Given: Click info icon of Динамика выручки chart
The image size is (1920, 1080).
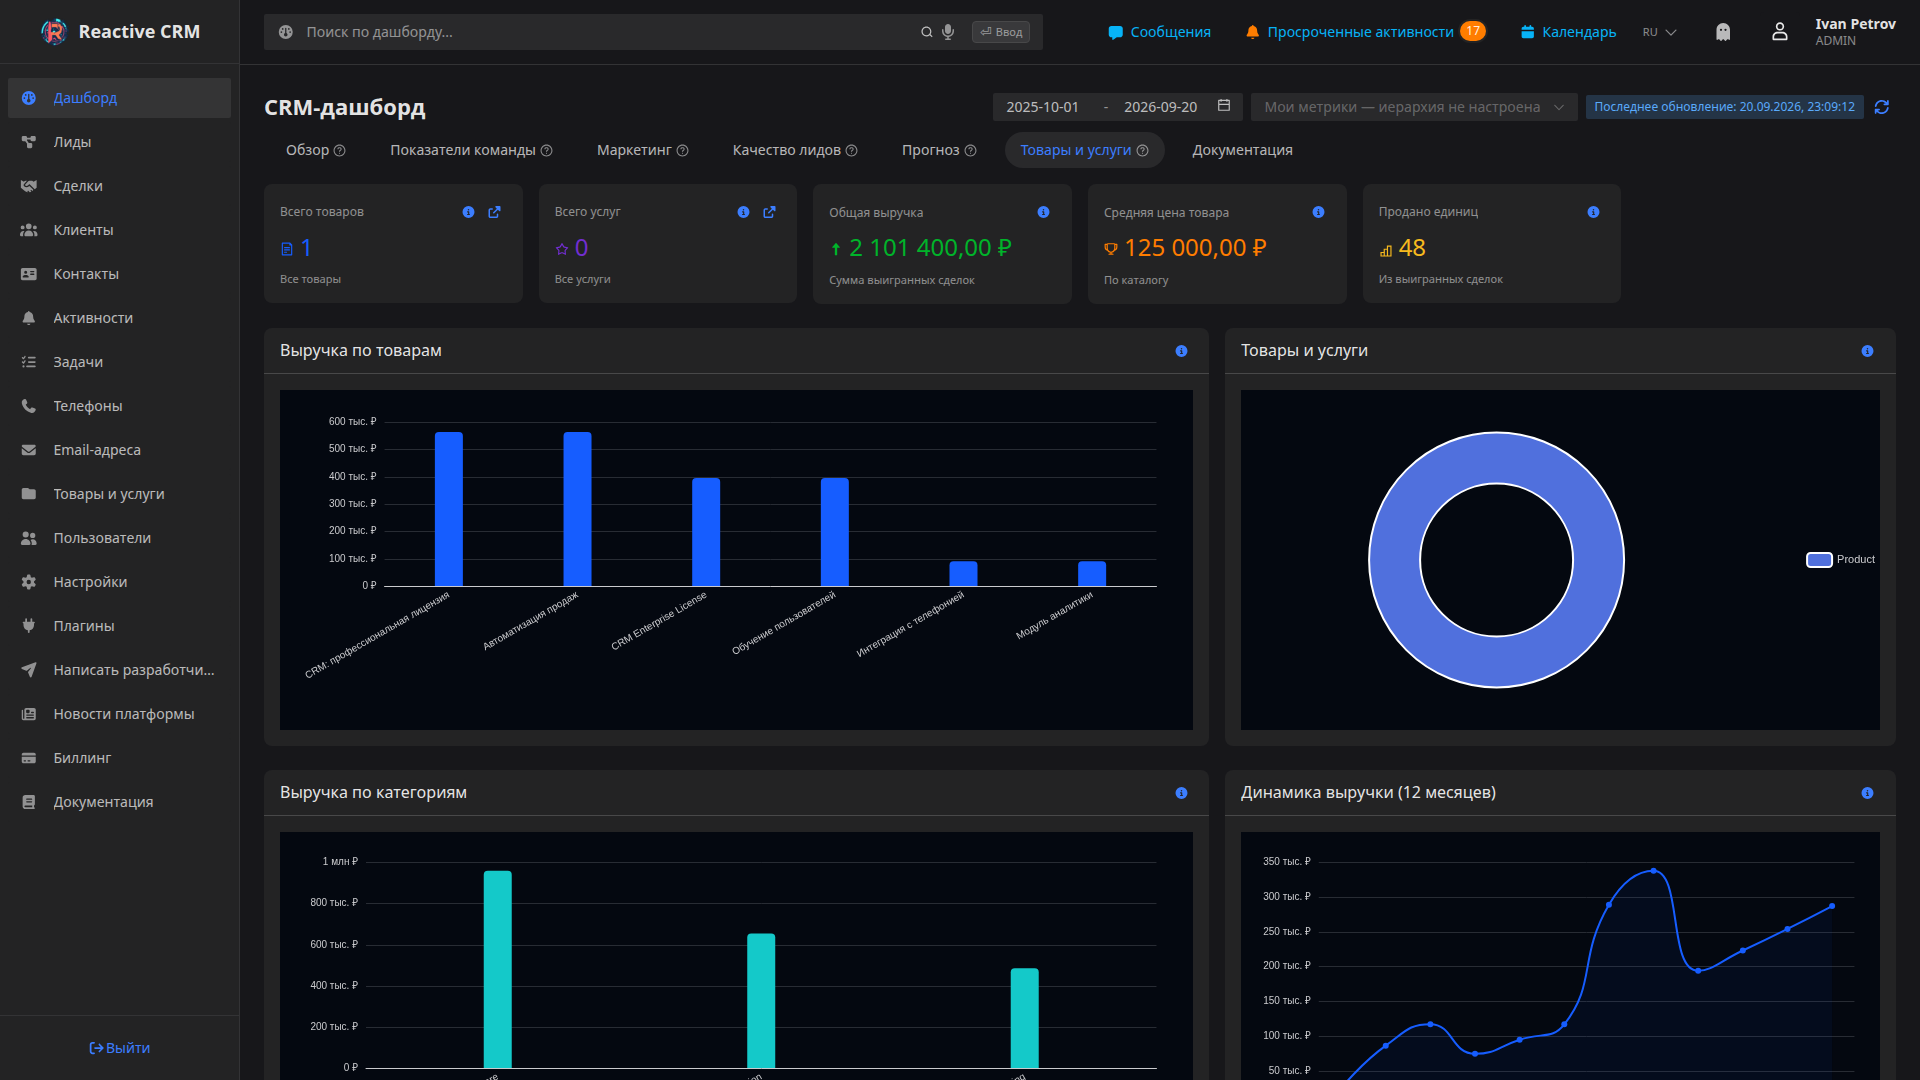Looking at the screenshot, I should pyautogui.click(x=1867, y=793).
